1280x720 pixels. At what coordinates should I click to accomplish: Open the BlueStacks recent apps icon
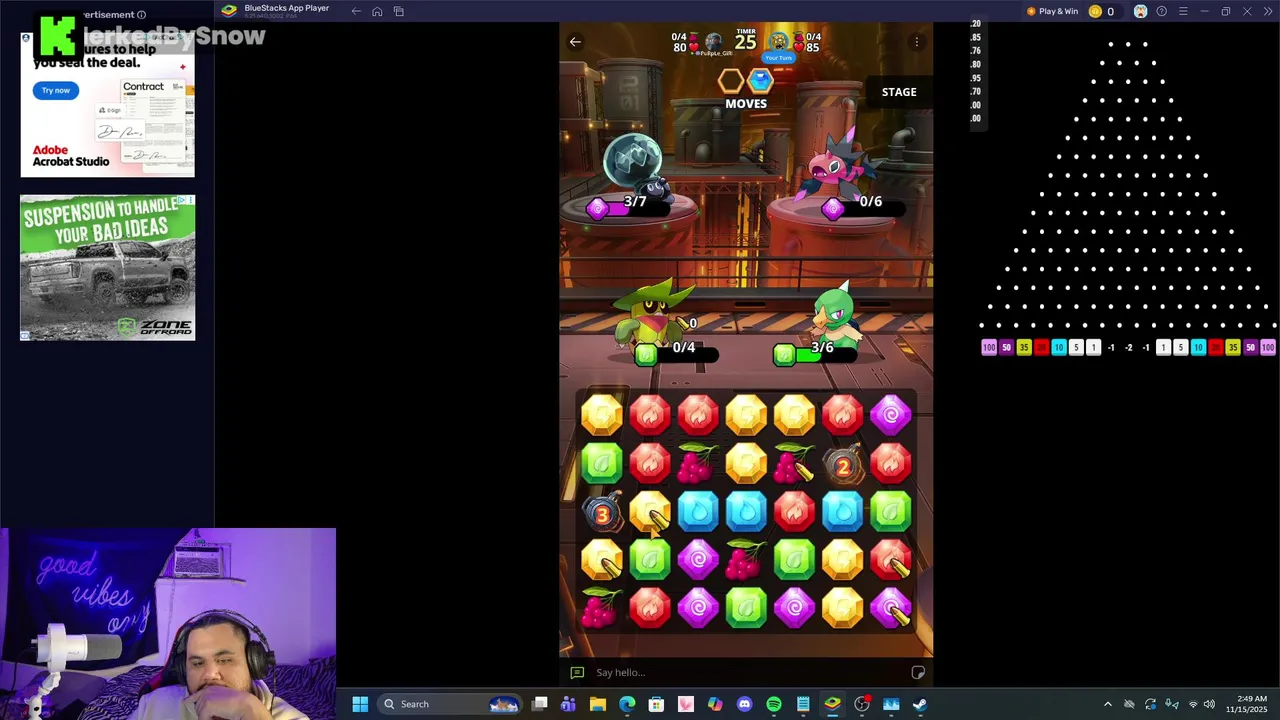click(398, 11)
